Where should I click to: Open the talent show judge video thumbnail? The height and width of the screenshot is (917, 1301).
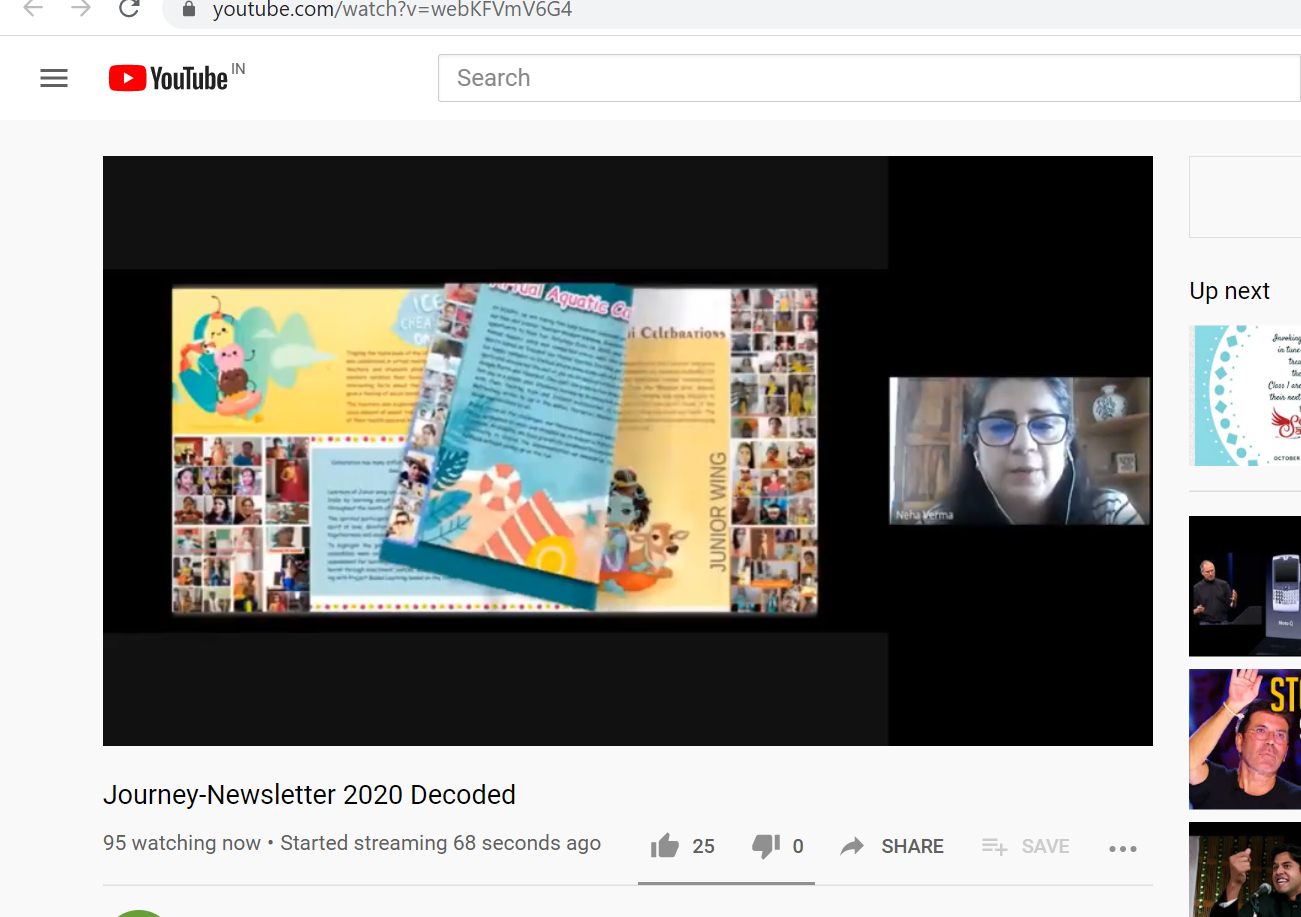tap(1245, 739)
